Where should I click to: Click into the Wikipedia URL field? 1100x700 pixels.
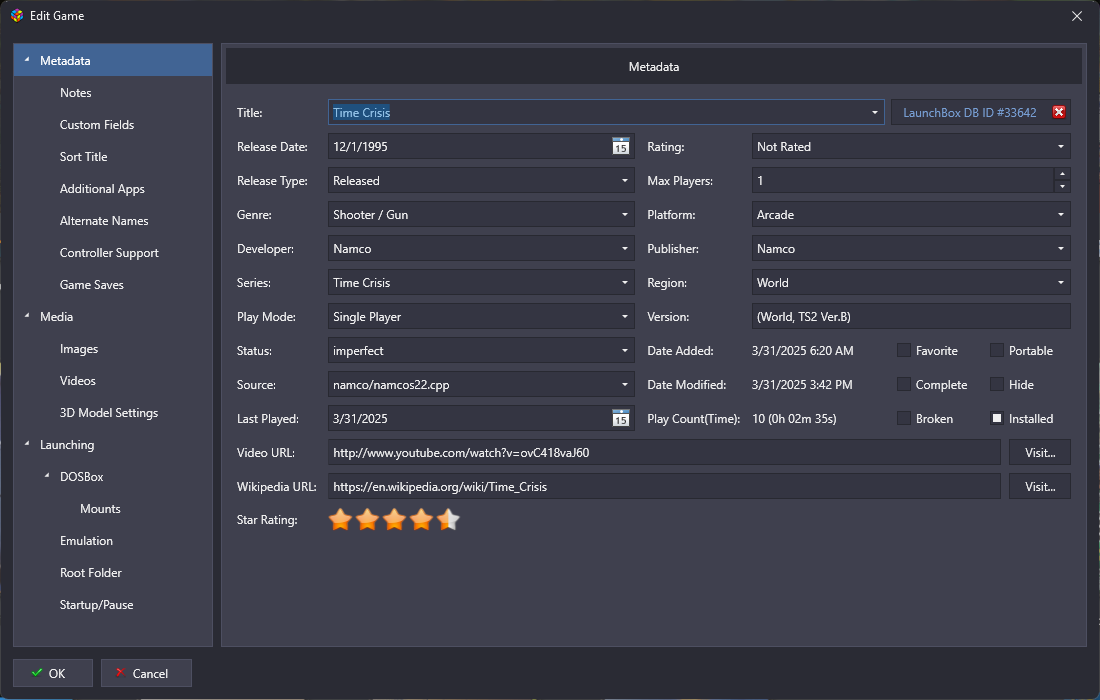664,486
